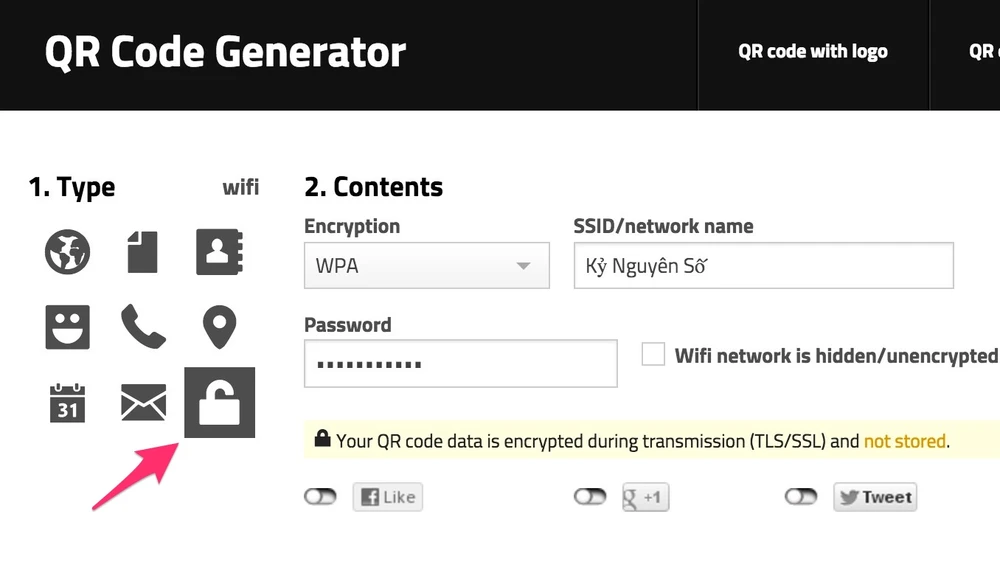Turn on the Tweet toggle switch
The image size is (1000, 584).
[x=801, y=497]
